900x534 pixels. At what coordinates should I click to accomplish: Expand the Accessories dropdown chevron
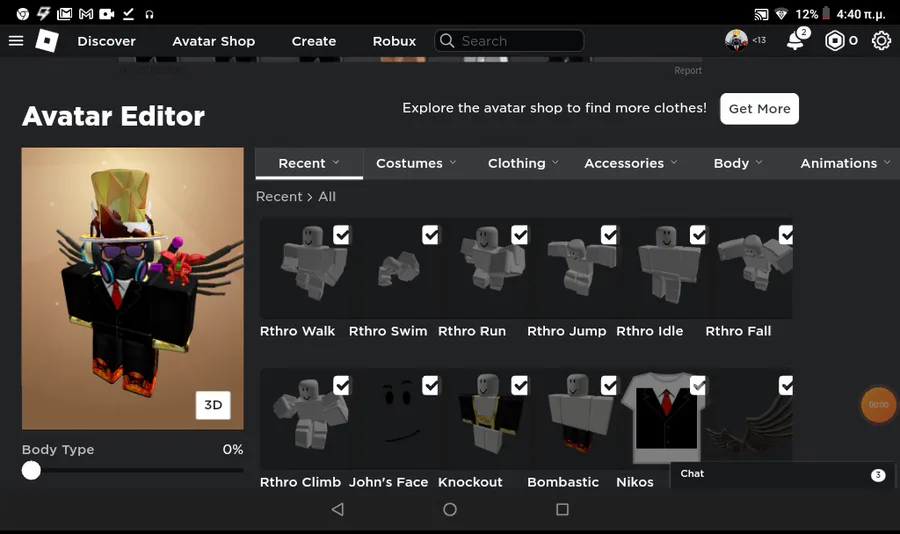tap(674, 162)
